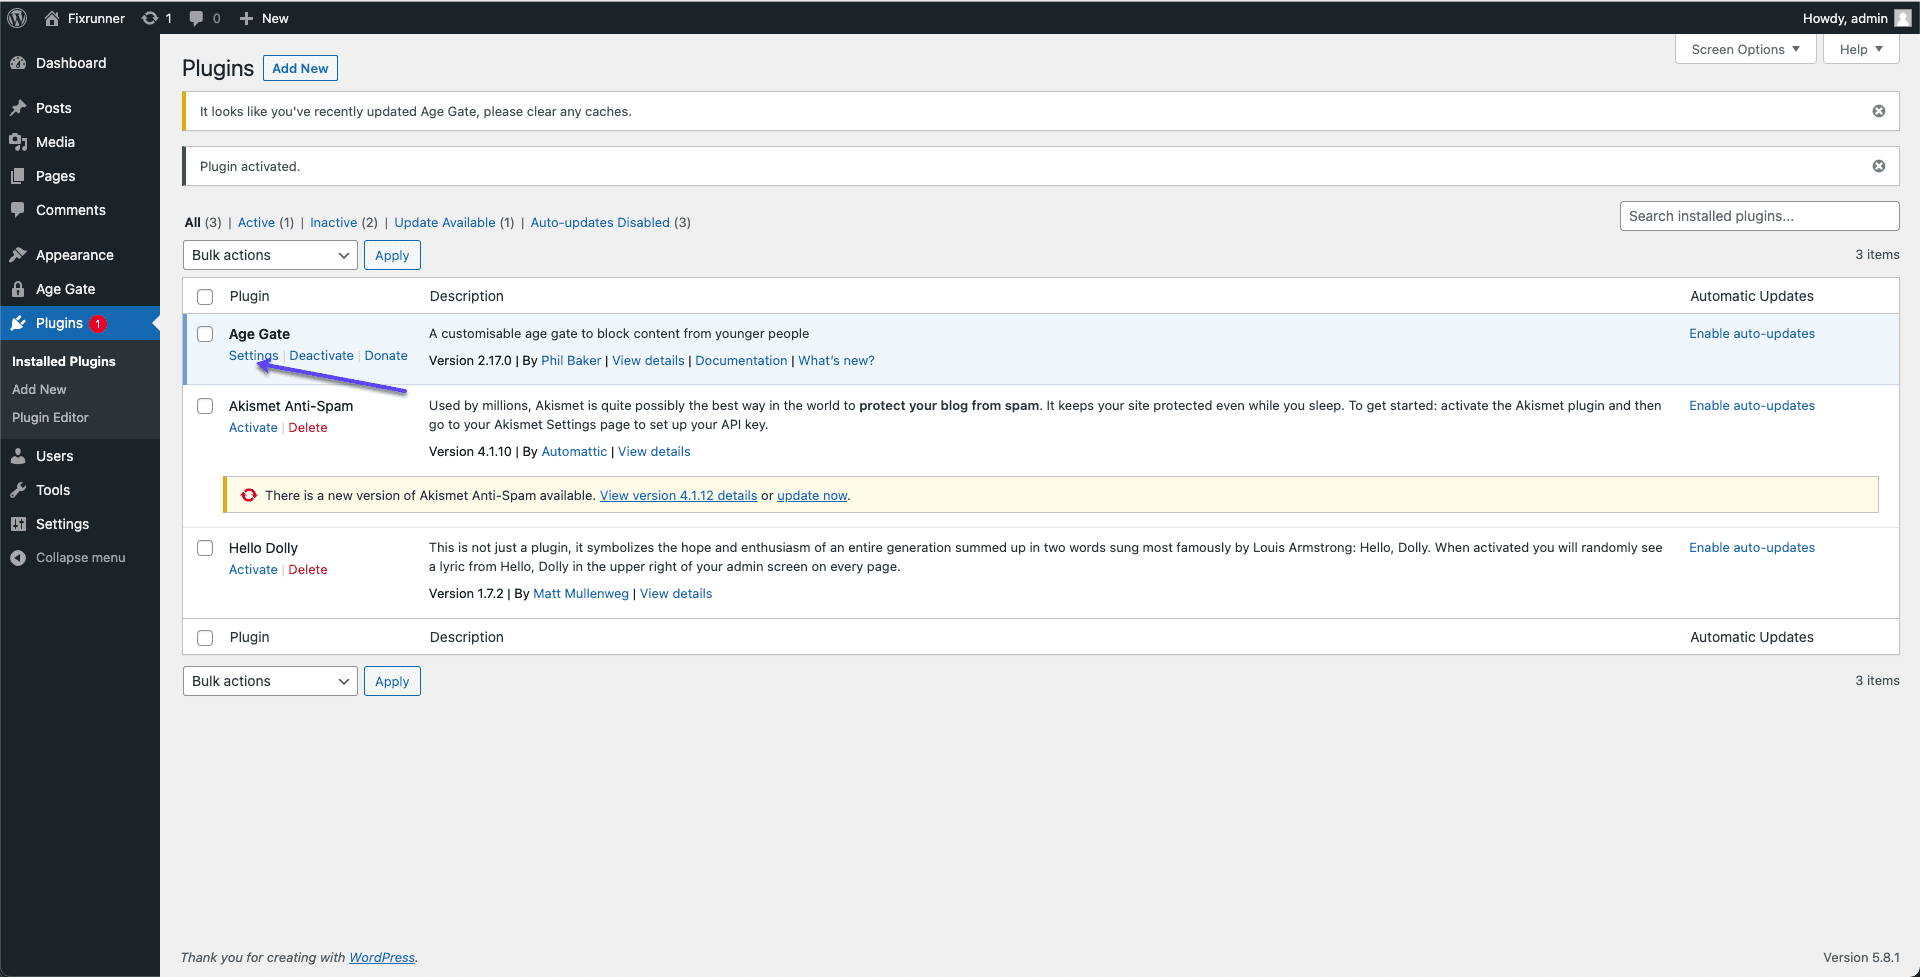Open Matt Mullenweg author link
This screenshot has height=977, width=1920.
tap(581, 593)
